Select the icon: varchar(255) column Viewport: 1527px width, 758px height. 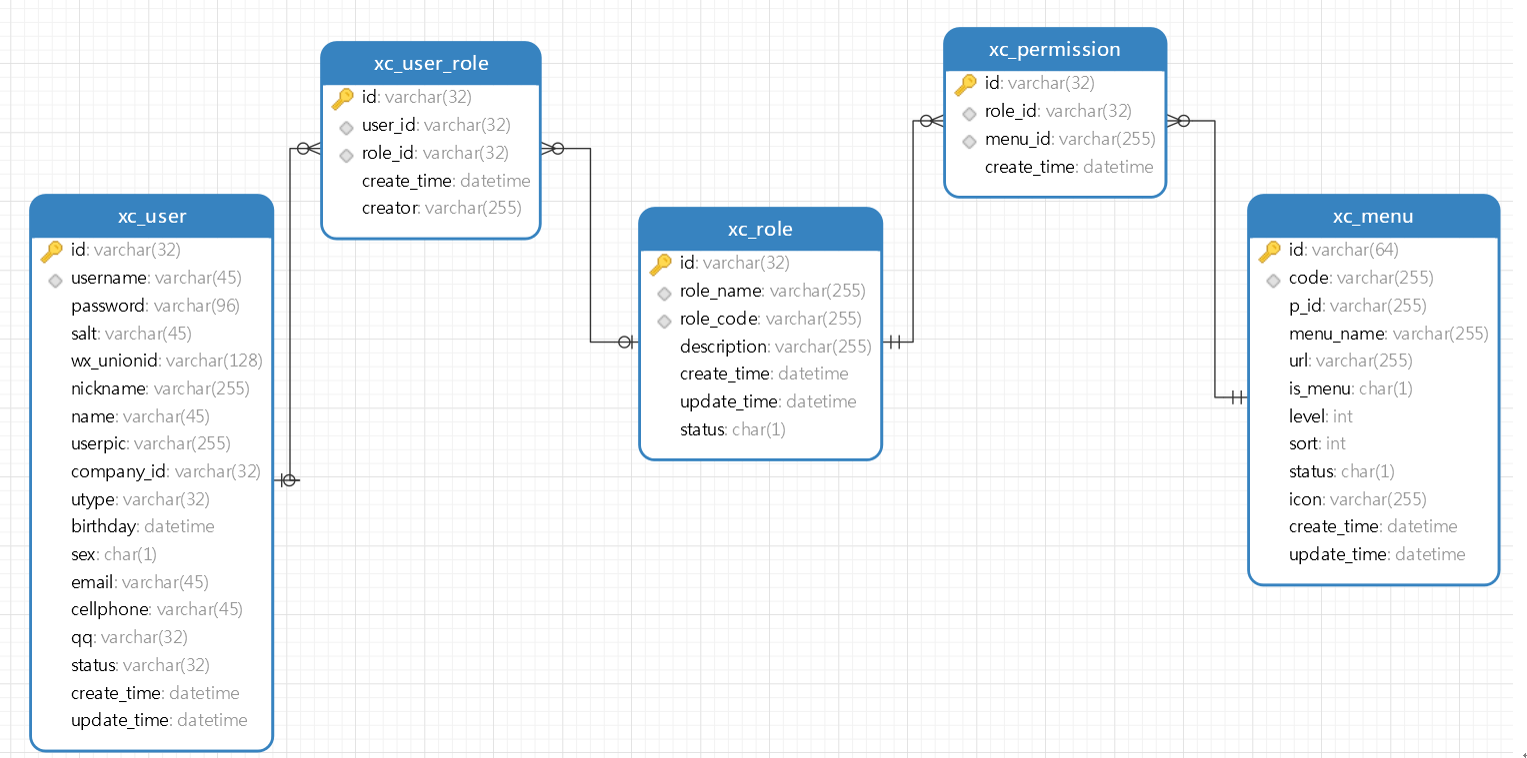(x=1358, y=499)
